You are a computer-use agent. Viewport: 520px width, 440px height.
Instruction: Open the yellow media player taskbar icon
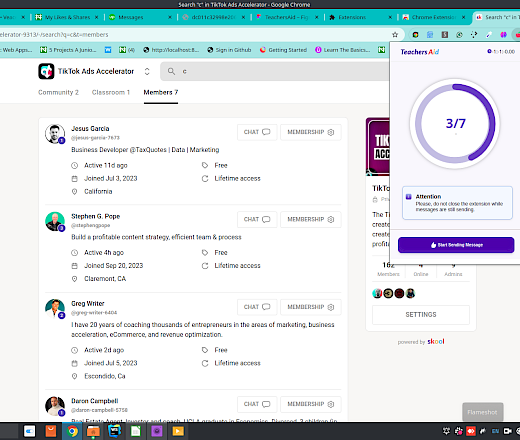click(178, 431)
